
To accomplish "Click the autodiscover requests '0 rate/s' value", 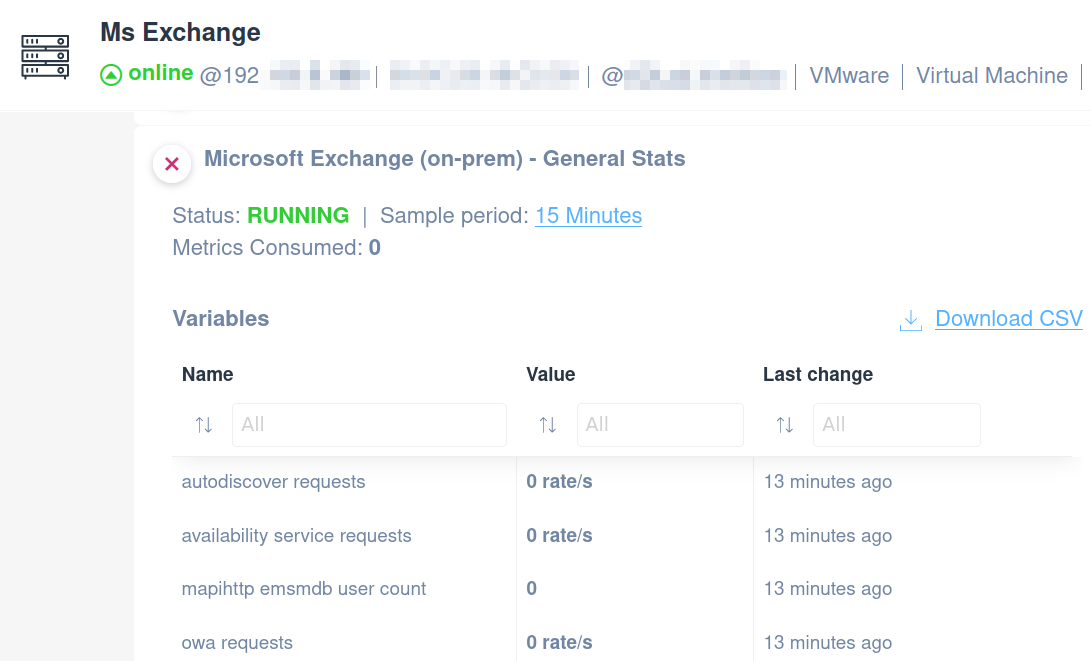I will coord(559,481).
